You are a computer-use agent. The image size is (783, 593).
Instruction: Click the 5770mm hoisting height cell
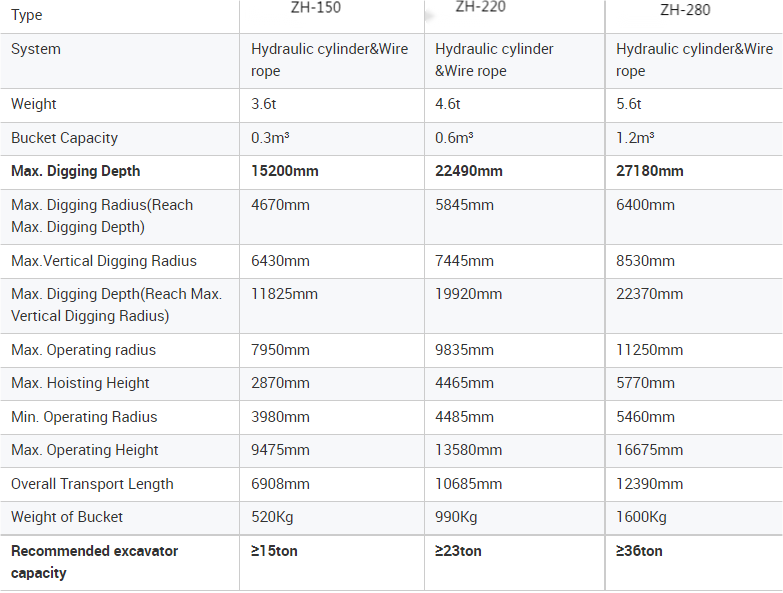645,383
